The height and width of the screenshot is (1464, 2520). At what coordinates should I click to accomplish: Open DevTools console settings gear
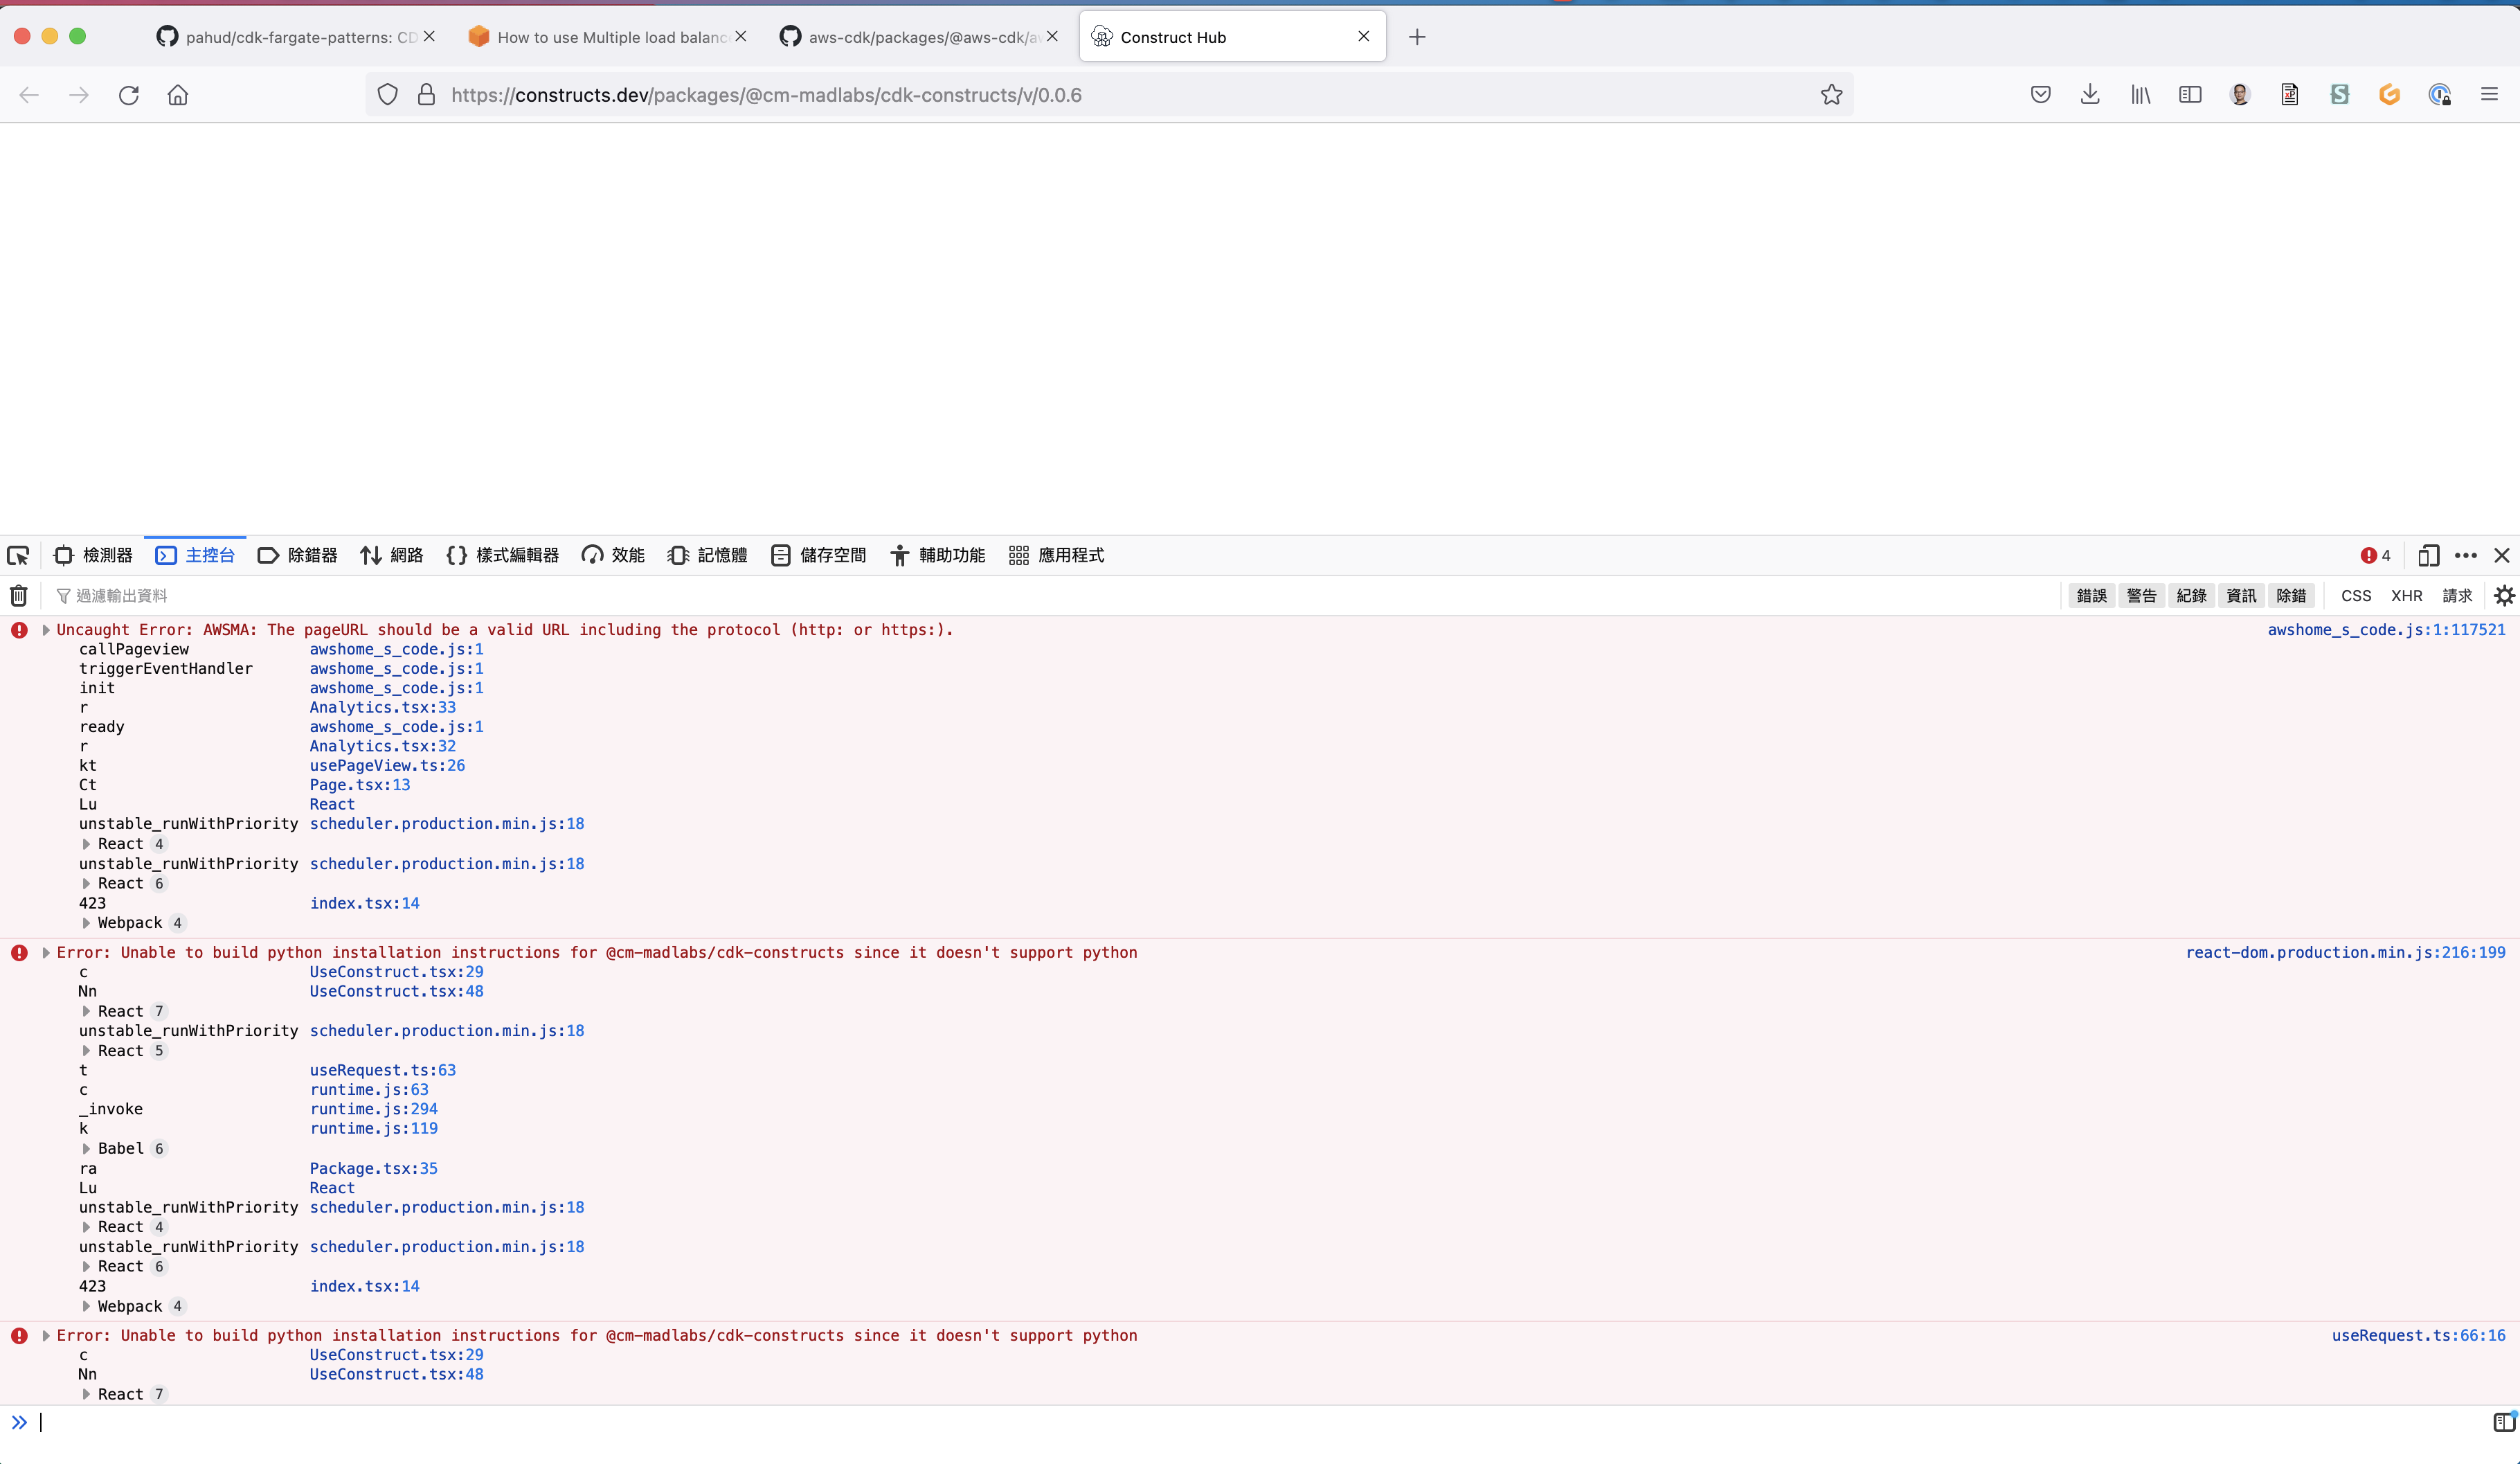tap(2504, 595)
